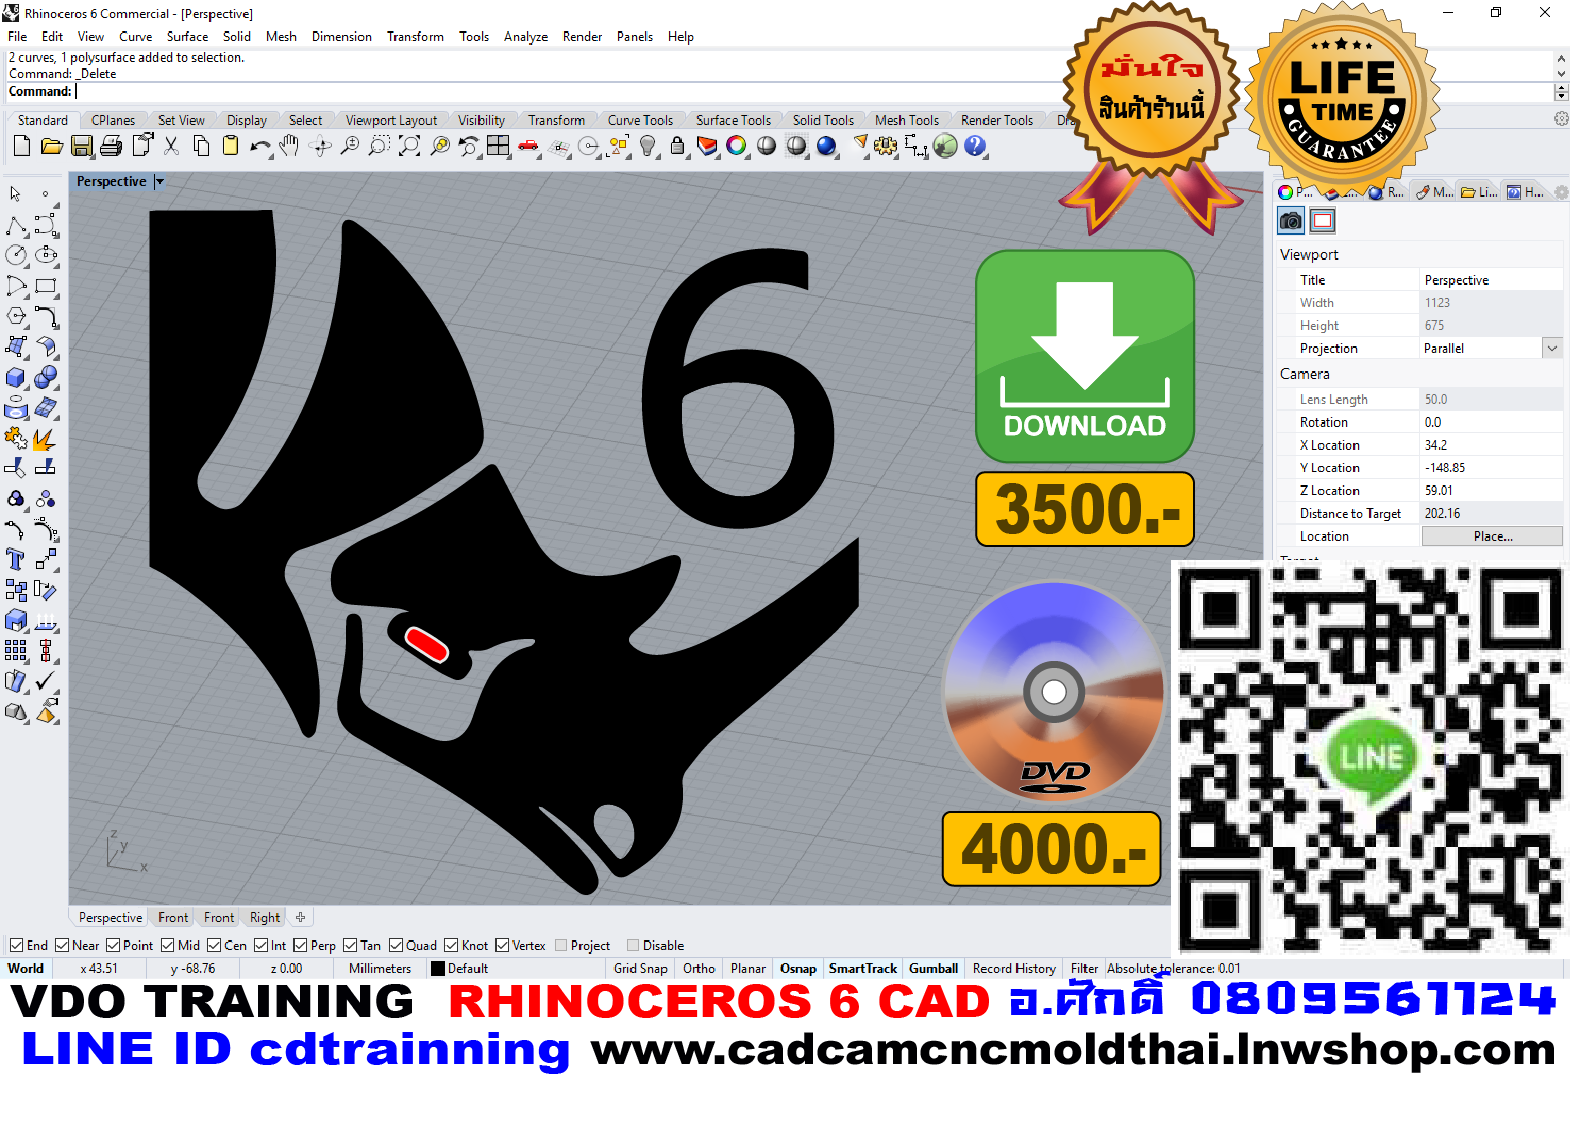Viewport: 1571px width, 1131px height.
Task: Expand command history with scroll-down arrow
Action: tap(1561, 73)
